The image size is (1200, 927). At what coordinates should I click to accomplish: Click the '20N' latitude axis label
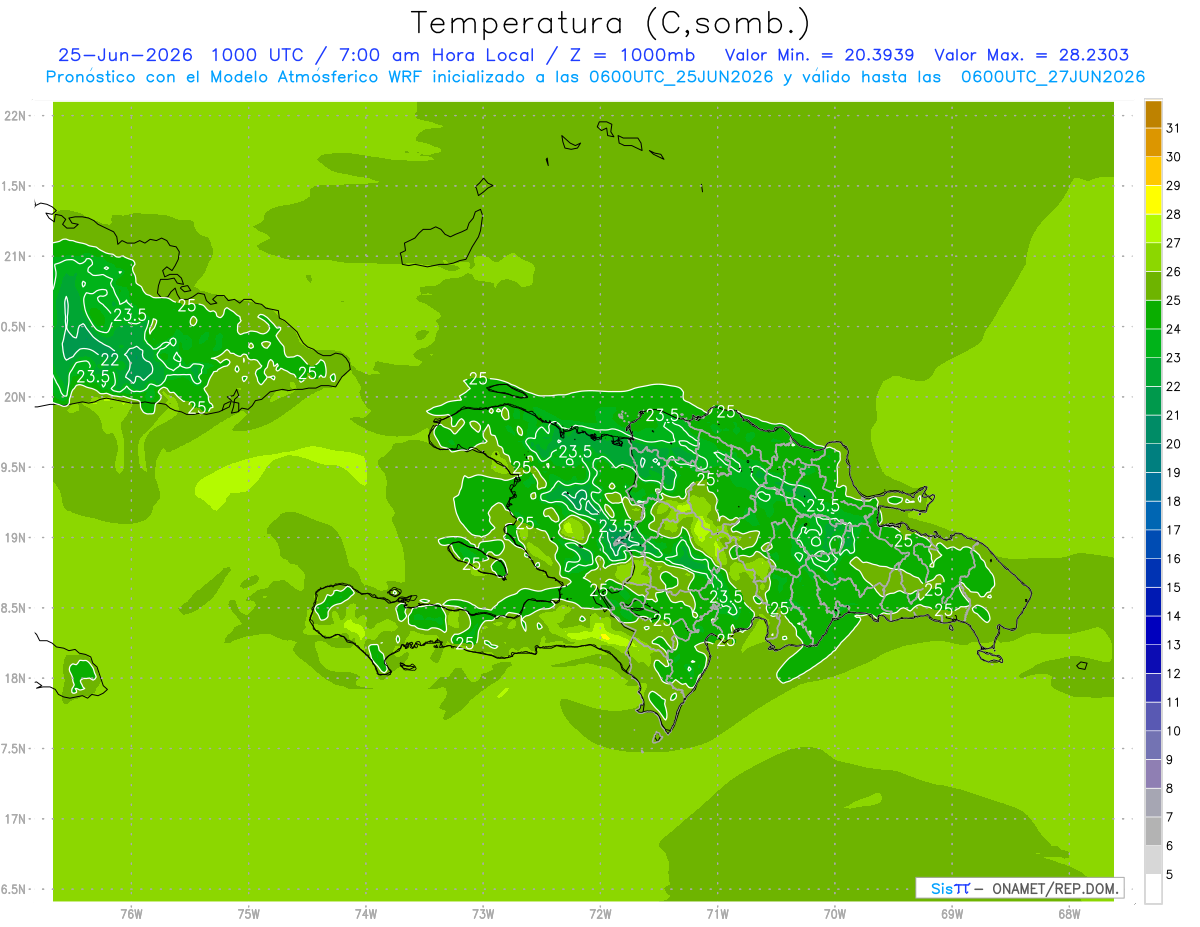pyautogui.click(x=15, y=397)
